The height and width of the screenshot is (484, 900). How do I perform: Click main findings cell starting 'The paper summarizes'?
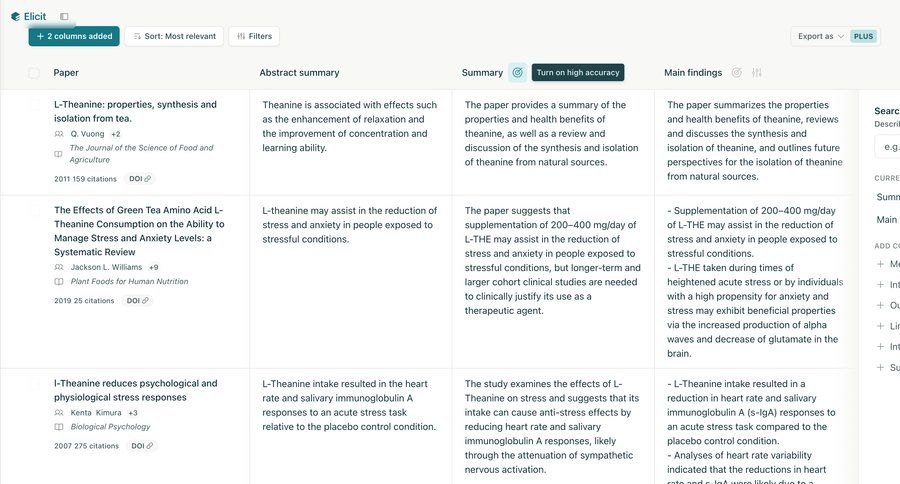point(754,141)
